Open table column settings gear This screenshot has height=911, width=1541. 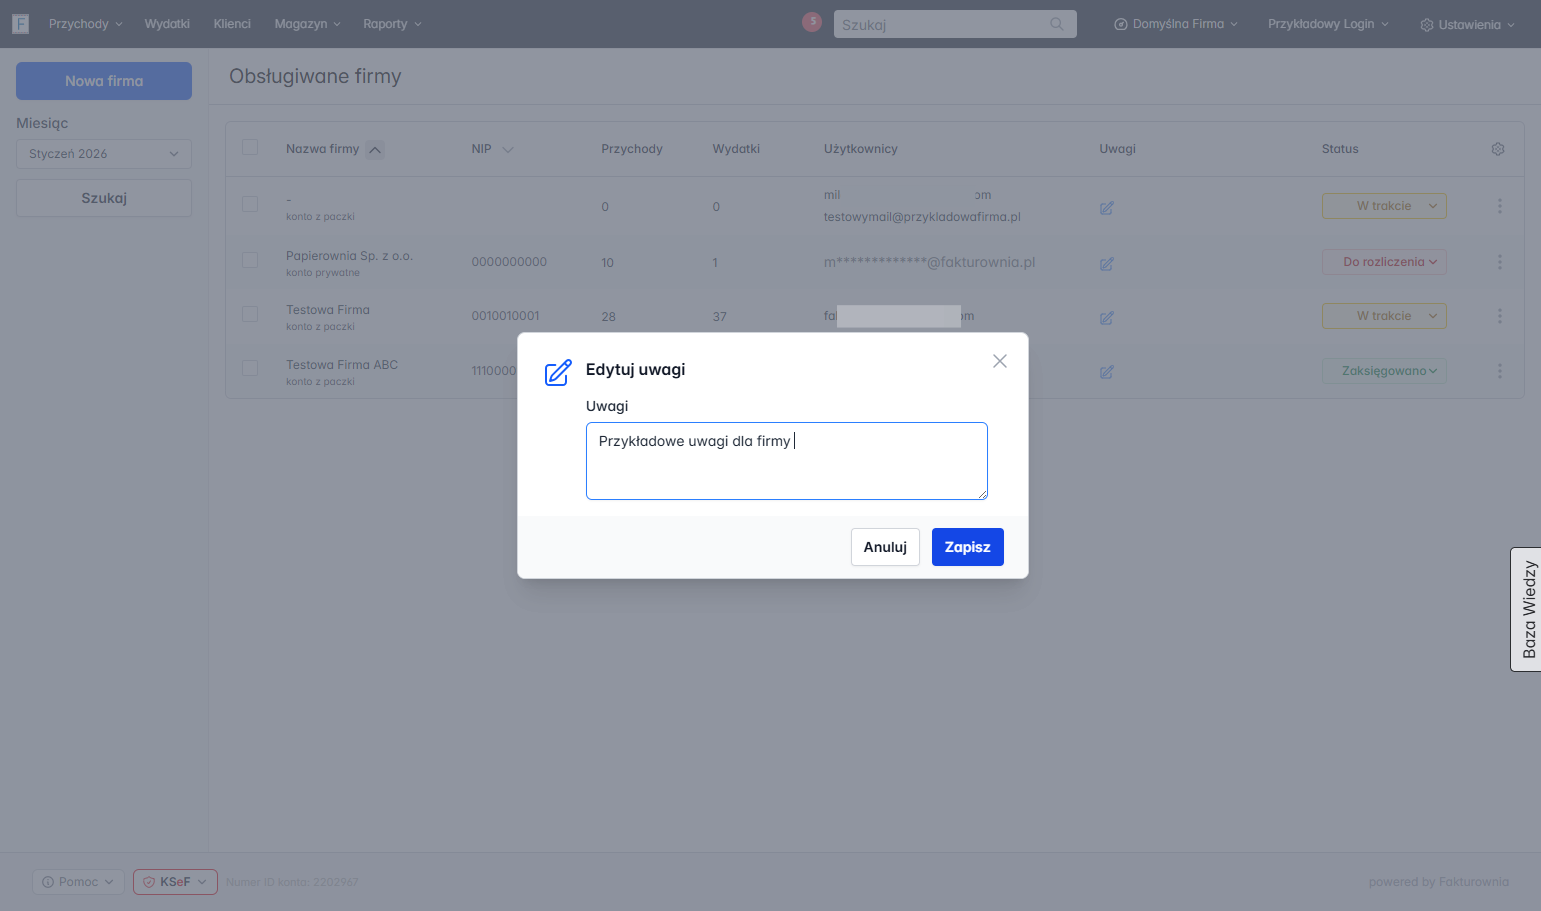(1498, 149)
